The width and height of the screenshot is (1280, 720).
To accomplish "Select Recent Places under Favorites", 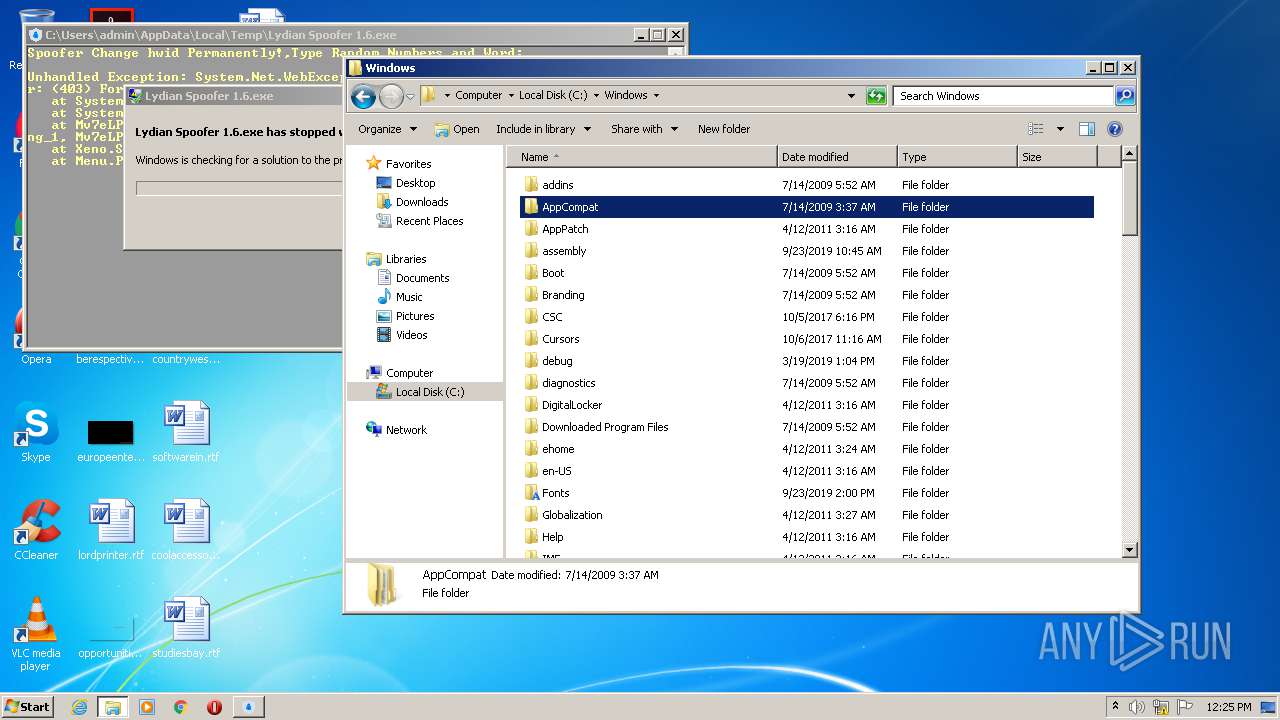I will [x=429, y=221].
